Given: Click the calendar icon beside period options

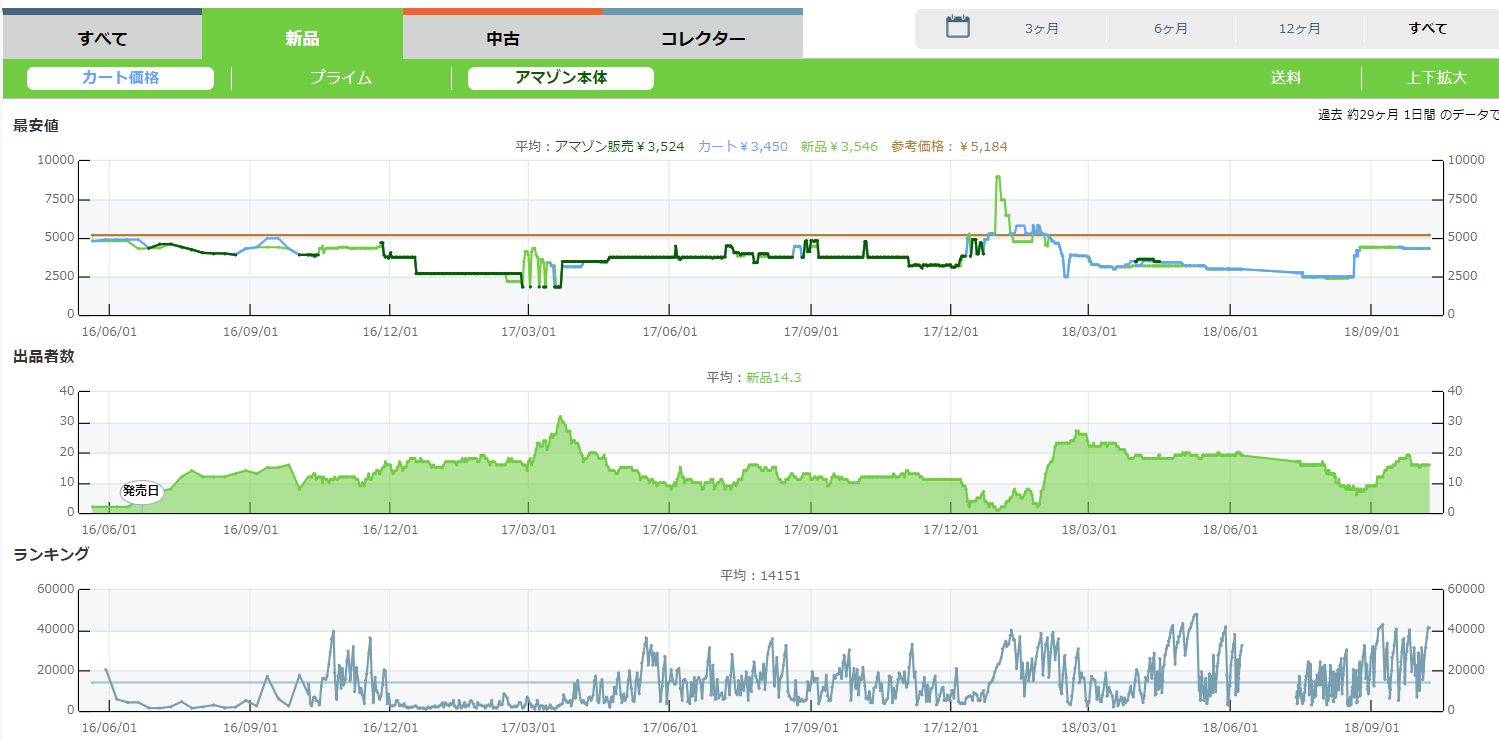Looking at the screenshot, I should (x=958, y=27).
